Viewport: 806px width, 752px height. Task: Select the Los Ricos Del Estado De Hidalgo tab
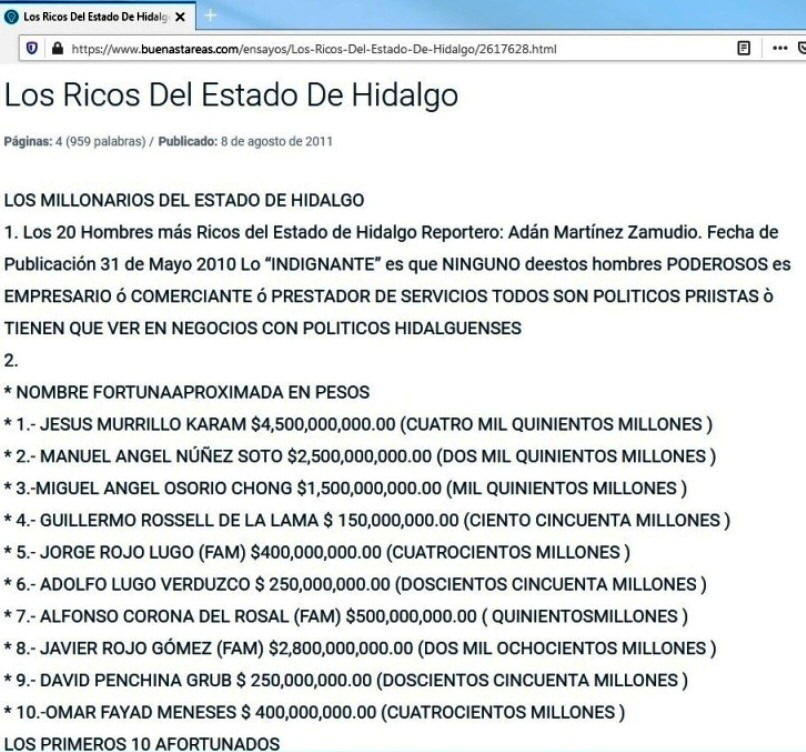[x=98, y=16]
